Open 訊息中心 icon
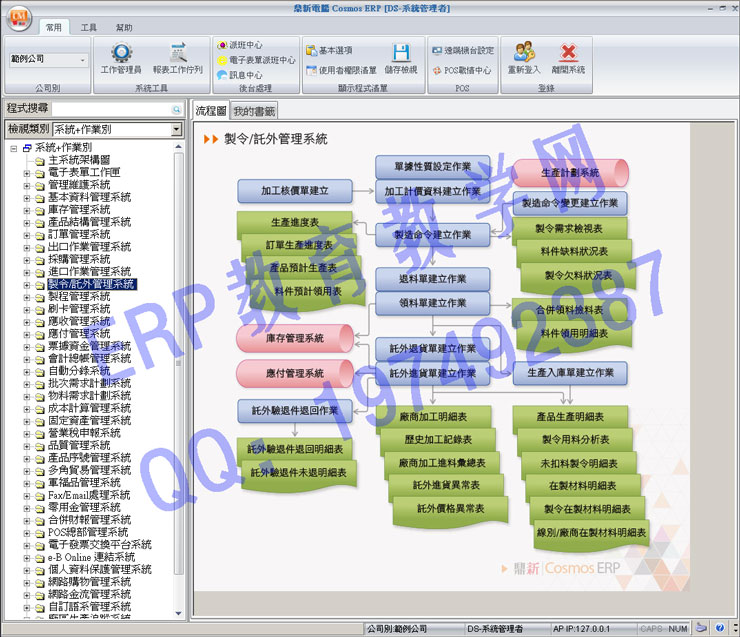Image resolution: width=740 pixels, height=637 pixels. [x=222, y=75]
